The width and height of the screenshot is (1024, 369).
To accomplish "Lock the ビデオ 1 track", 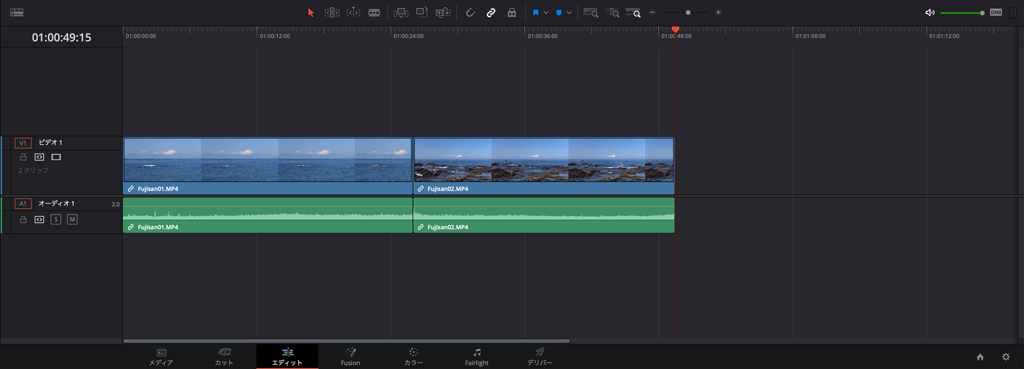I will tap(23, 157).
